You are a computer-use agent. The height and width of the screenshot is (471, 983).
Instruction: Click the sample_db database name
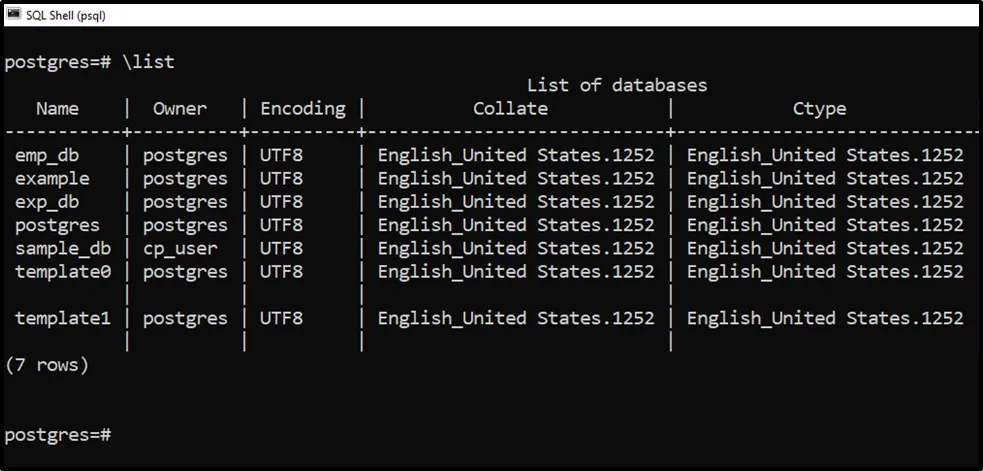click(62, 248)
